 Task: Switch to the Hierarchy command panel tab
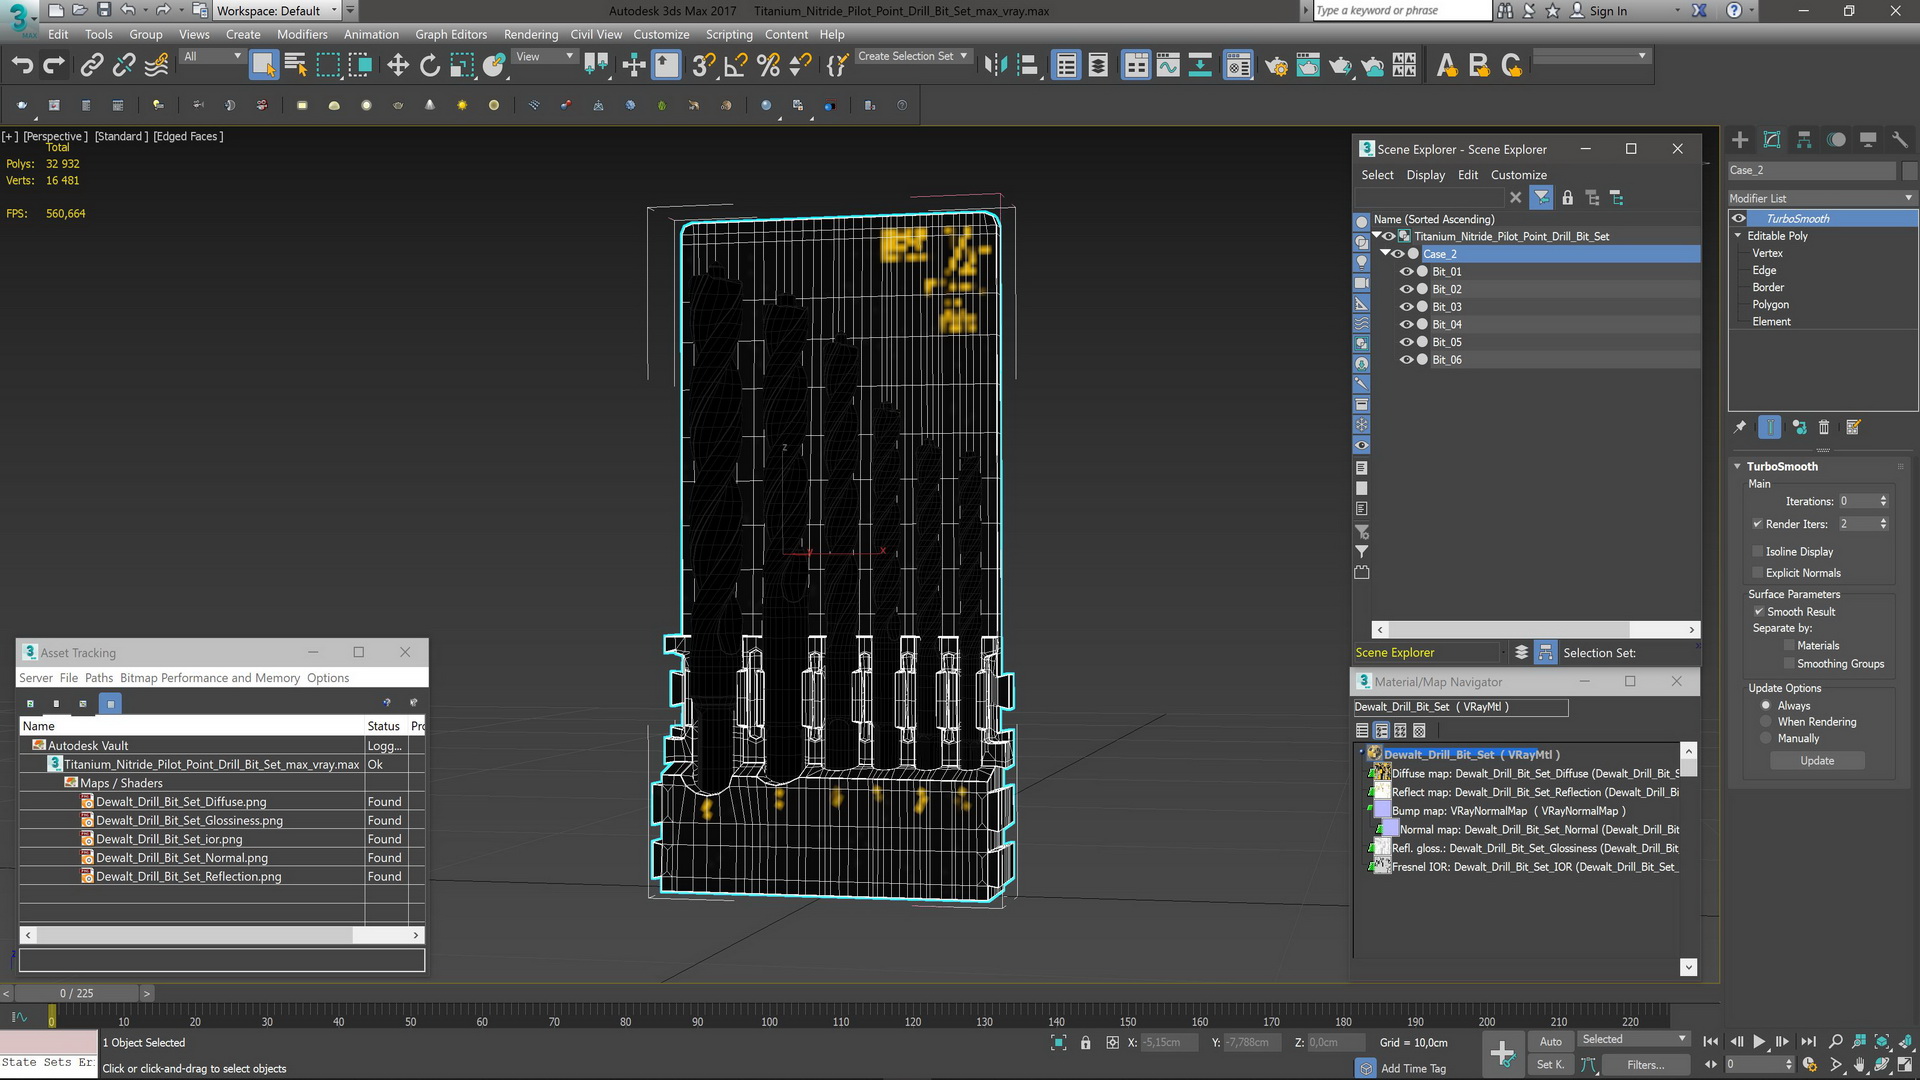1804,140
